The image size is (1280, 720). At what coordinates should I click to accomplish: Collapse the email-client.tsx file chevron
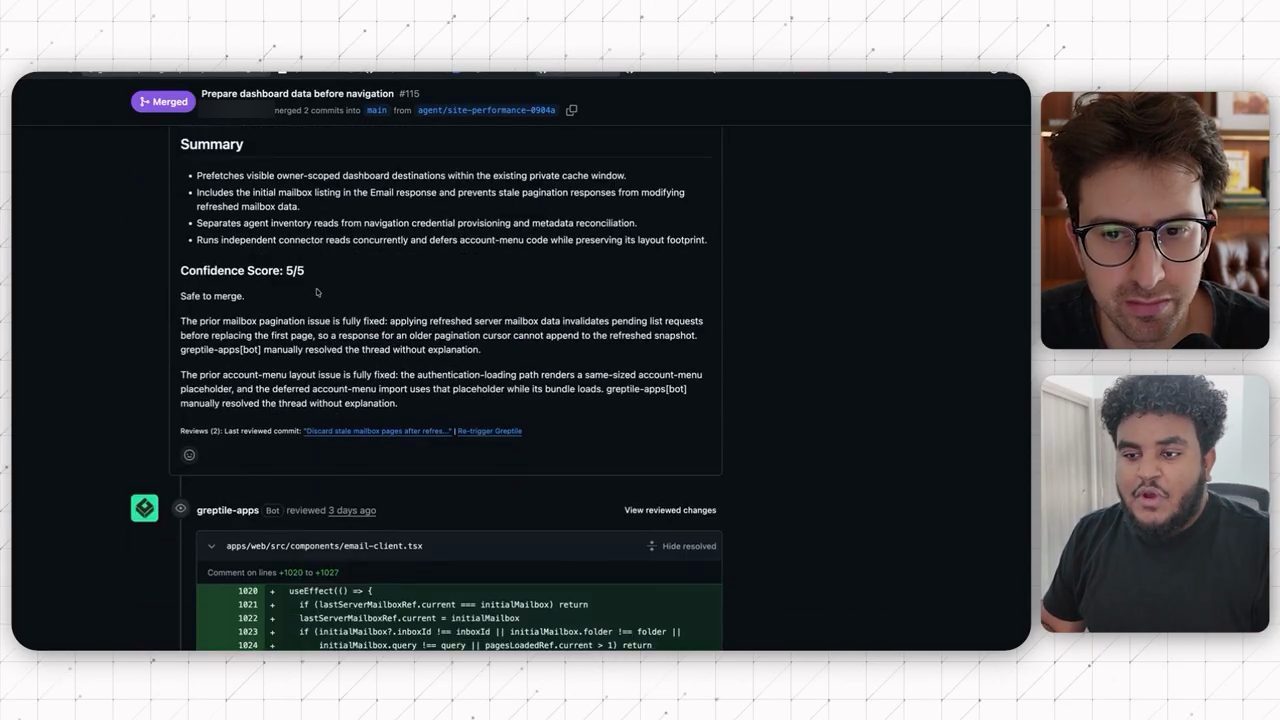(211, 546)
